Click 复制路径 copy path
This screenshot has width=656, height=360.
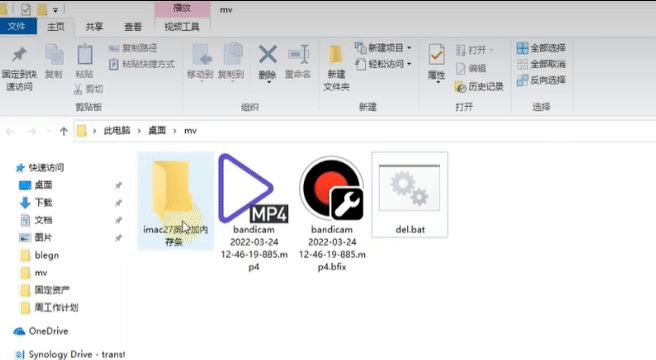click(133, 48)
